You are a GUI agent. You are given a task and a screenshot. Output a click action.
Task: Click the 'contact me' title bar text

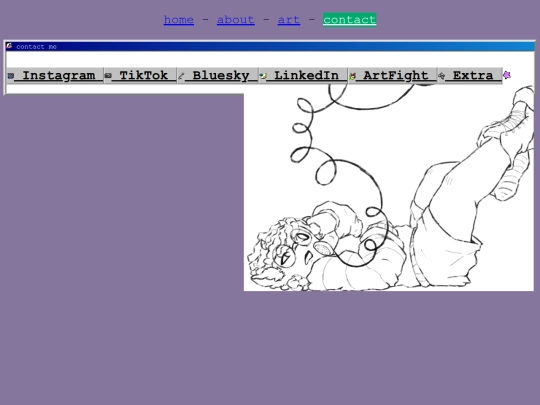[37, 46]
